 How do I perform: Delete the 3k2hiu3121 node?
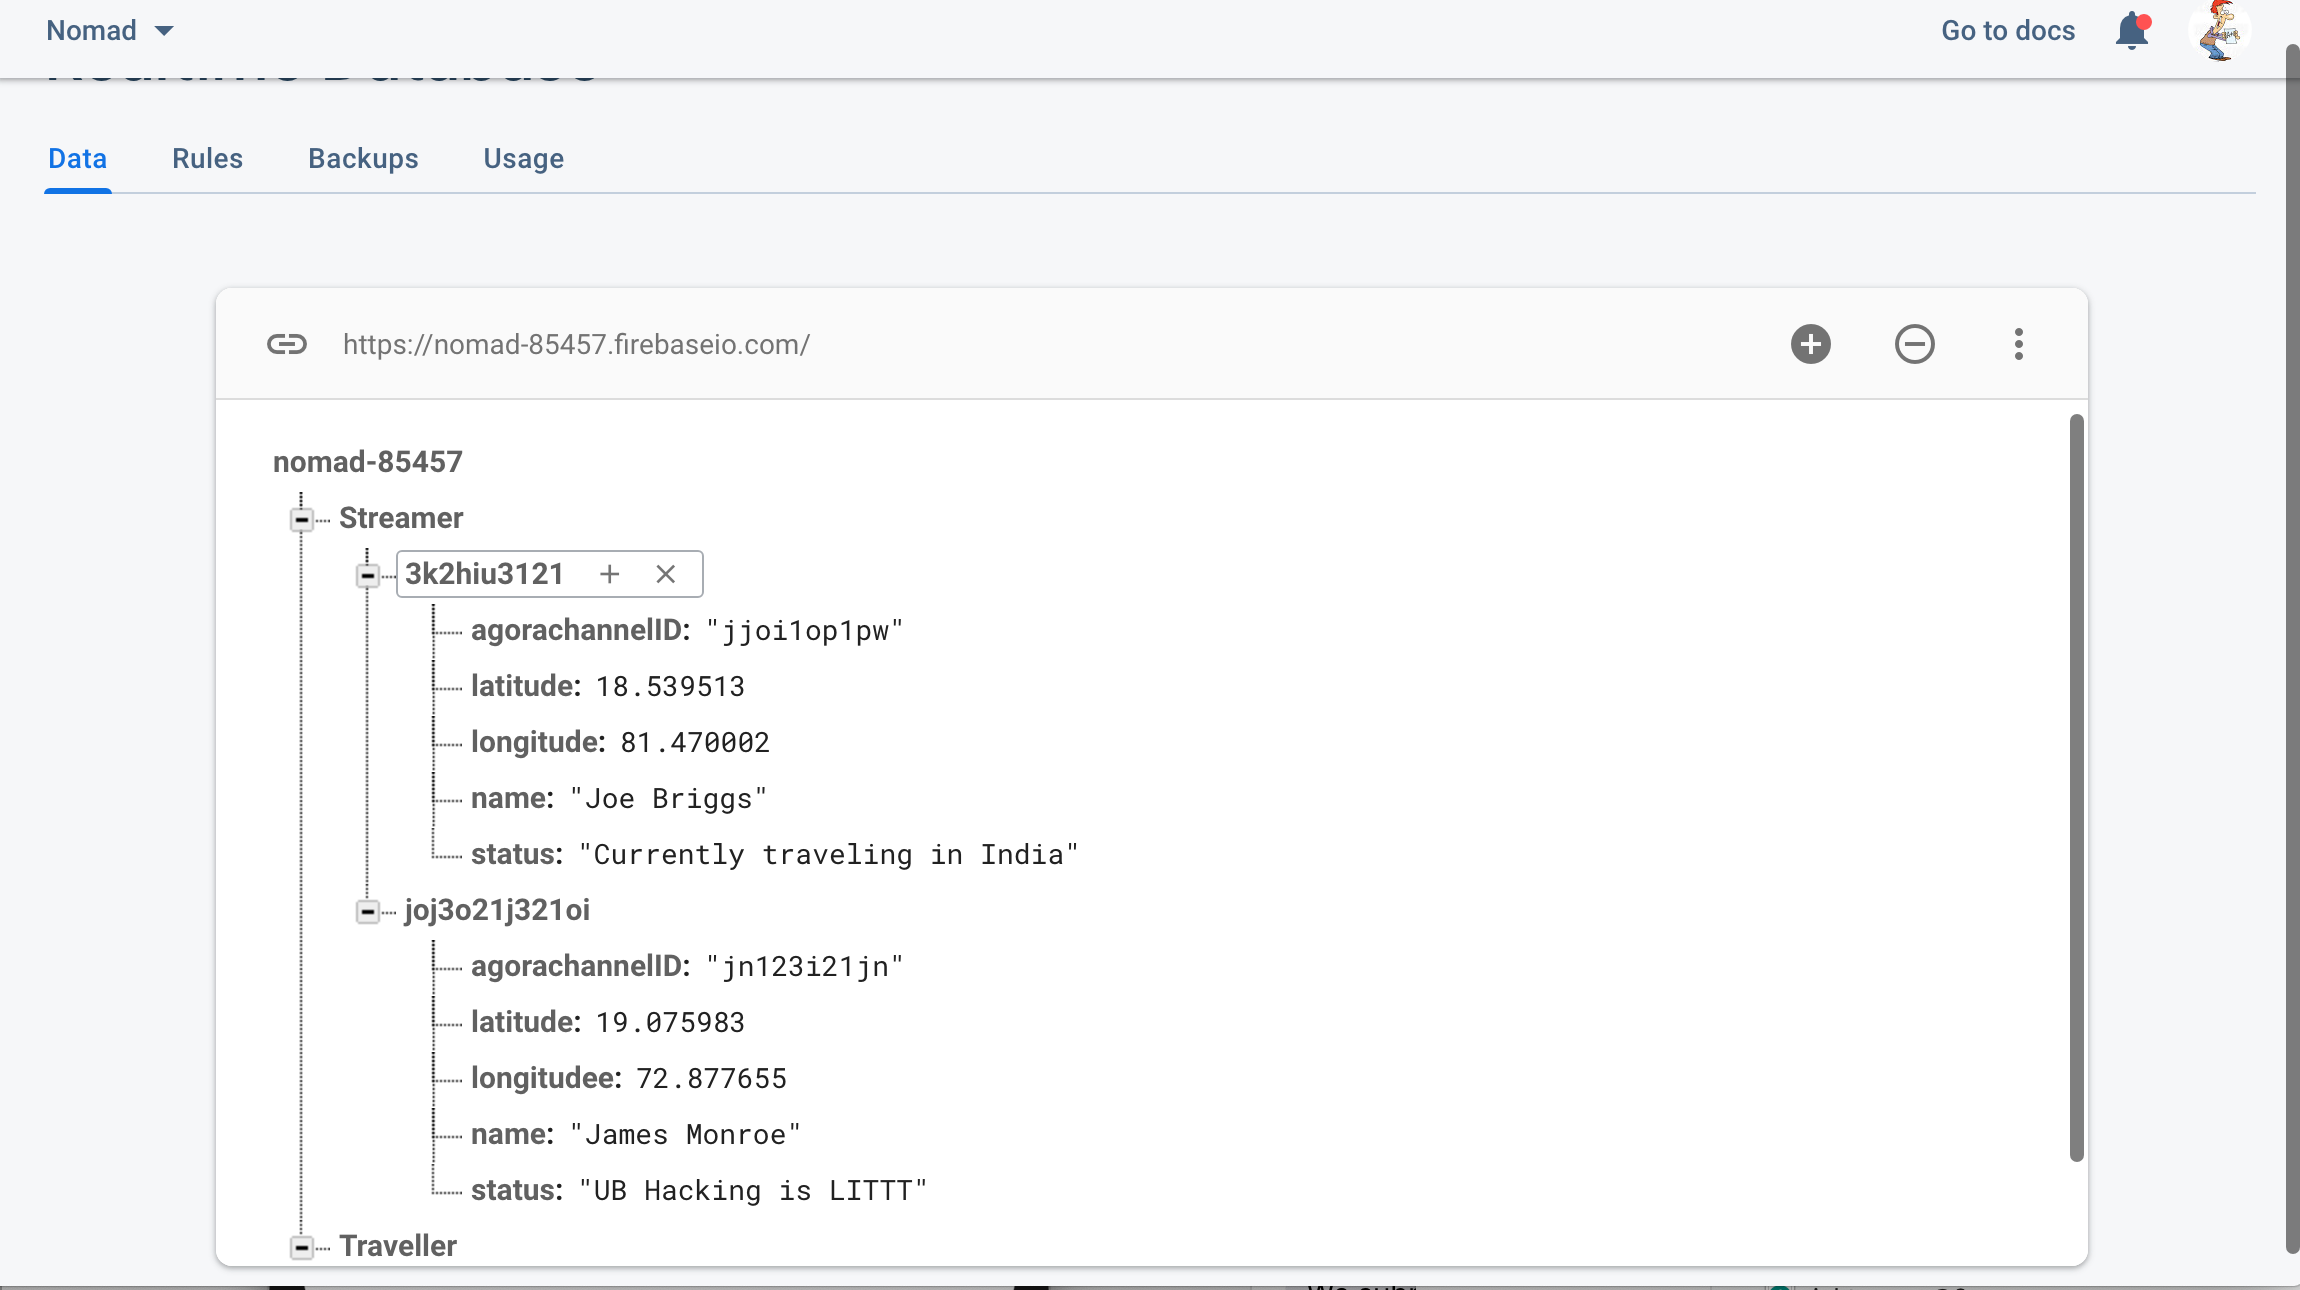pos(665,574)
